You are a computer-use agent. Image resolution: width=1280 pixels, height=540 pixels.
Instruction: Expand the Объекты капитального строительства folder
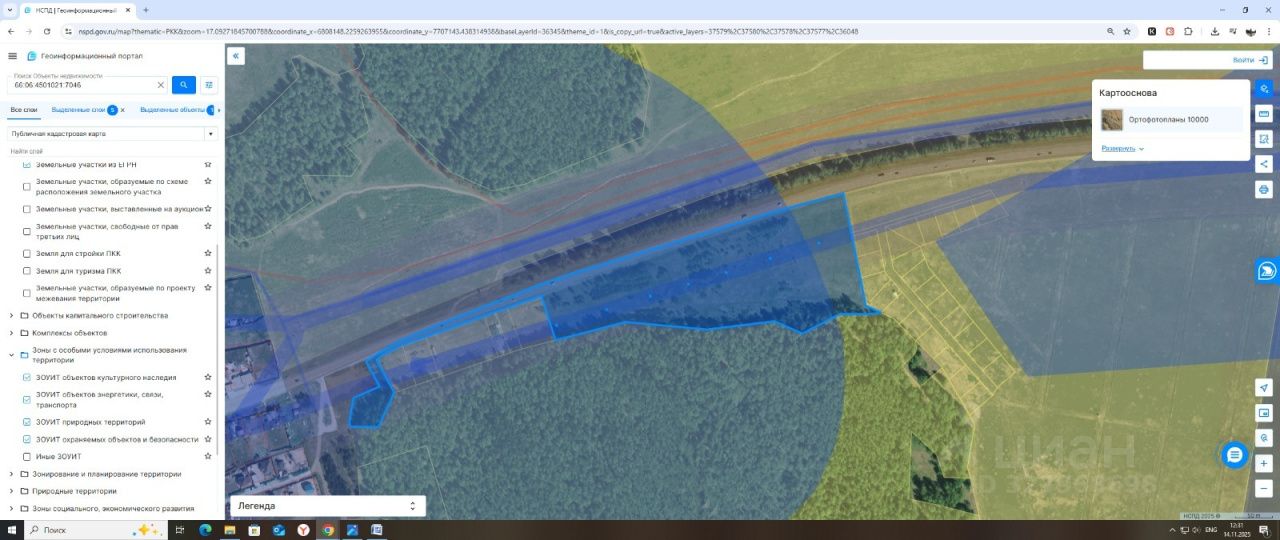click(11, 316)
